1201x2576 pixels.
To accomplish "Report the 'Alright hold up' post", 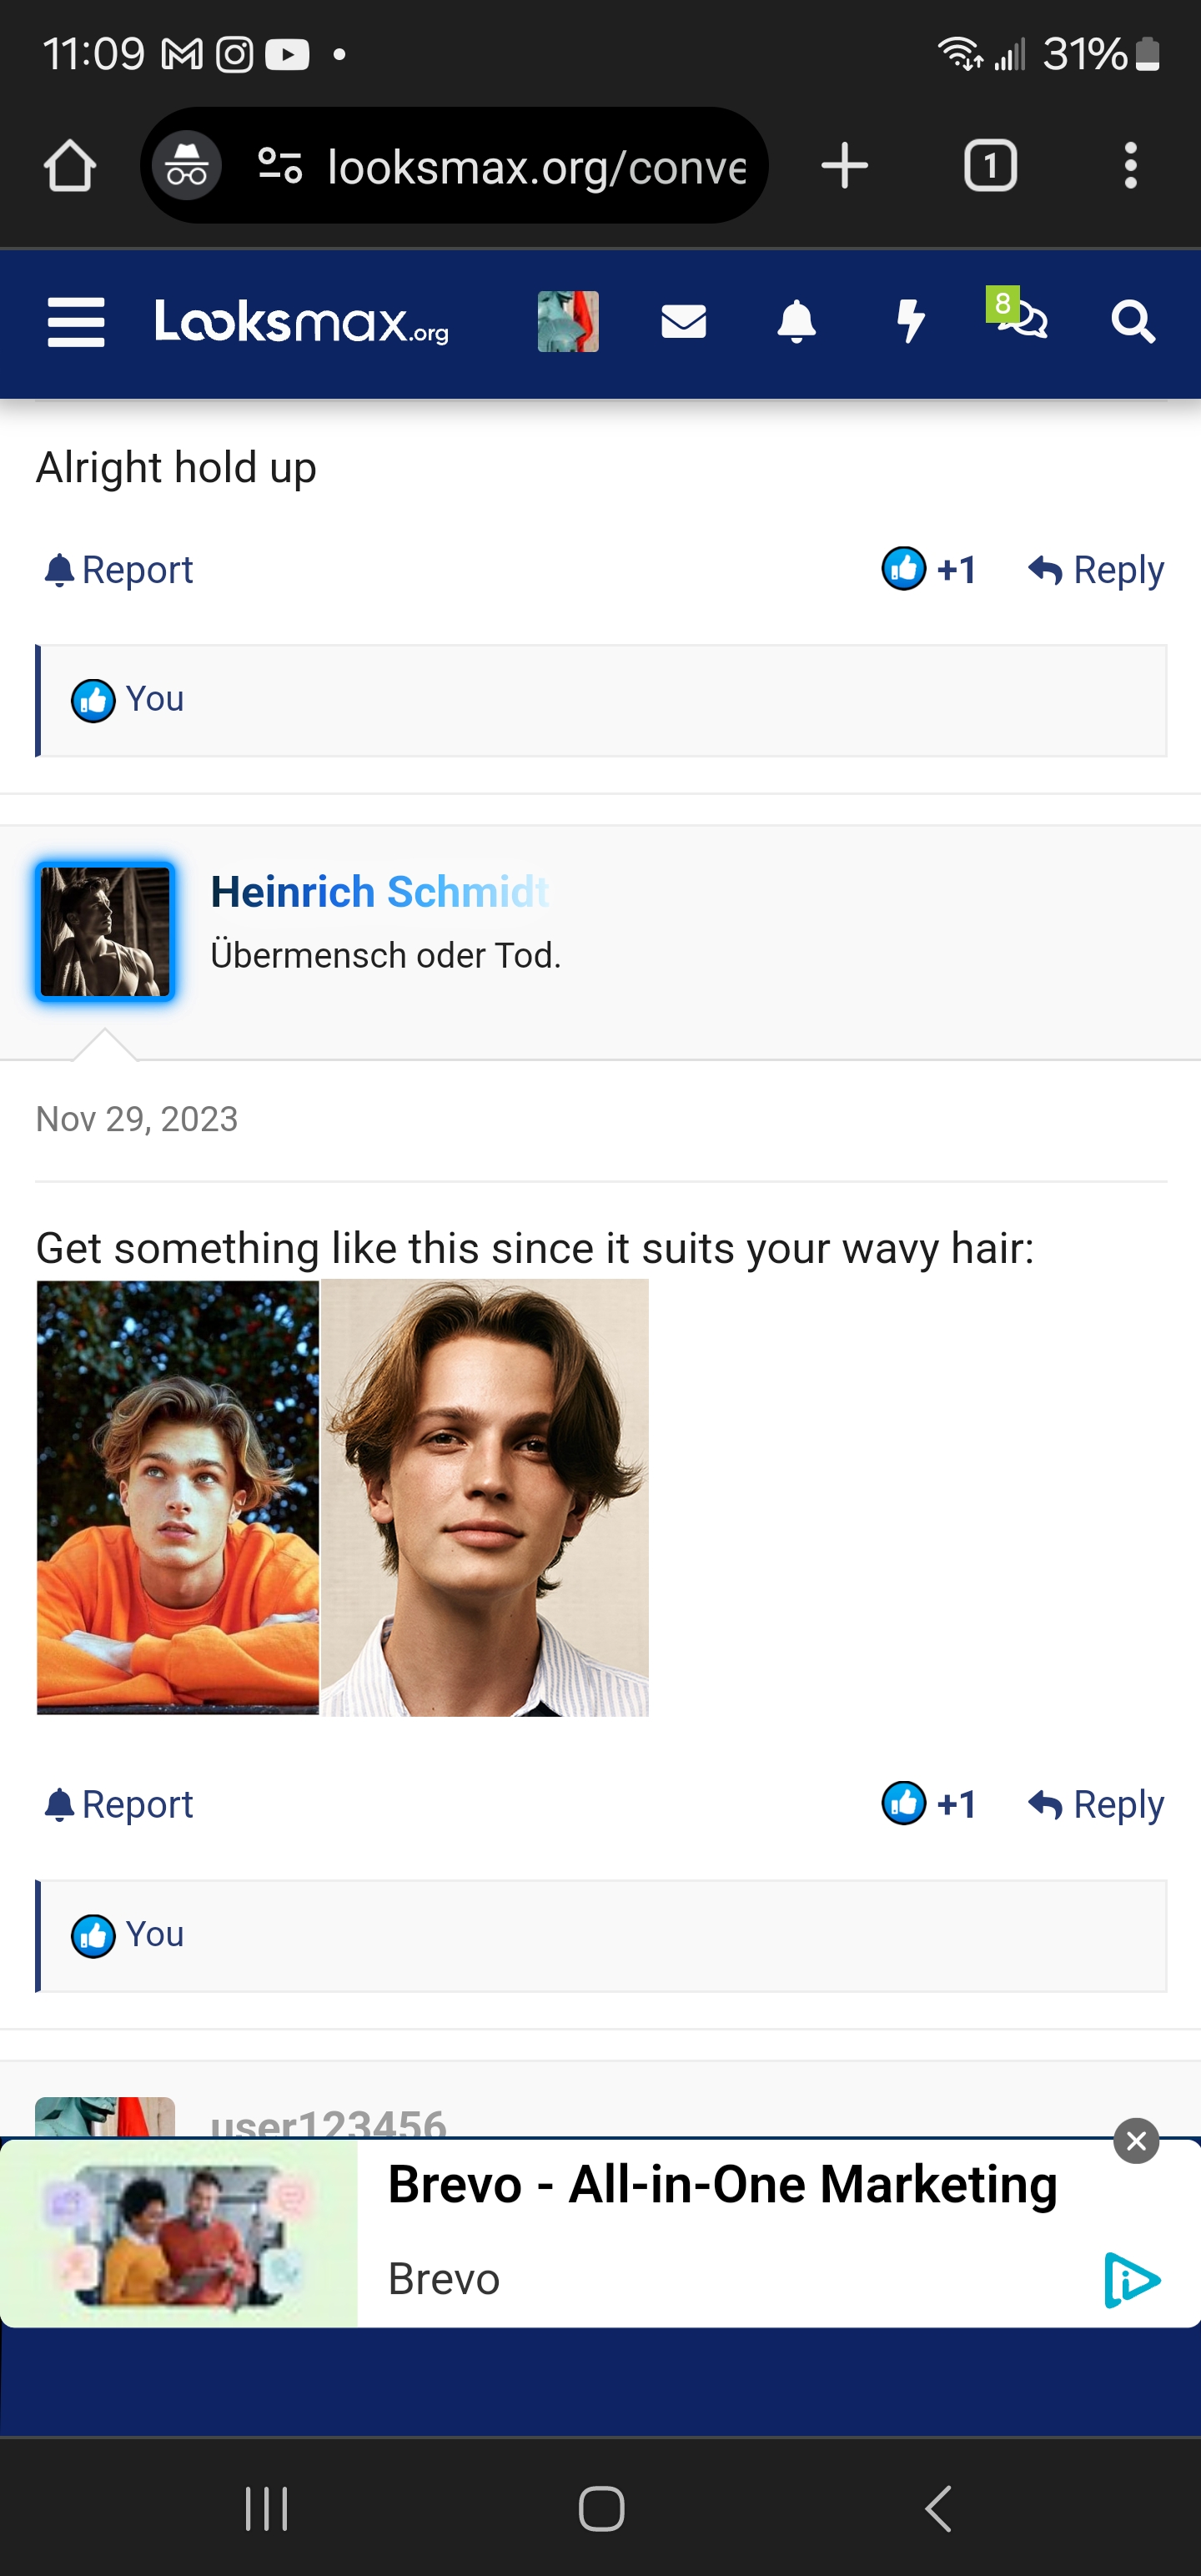I will (x=119, y=570).
